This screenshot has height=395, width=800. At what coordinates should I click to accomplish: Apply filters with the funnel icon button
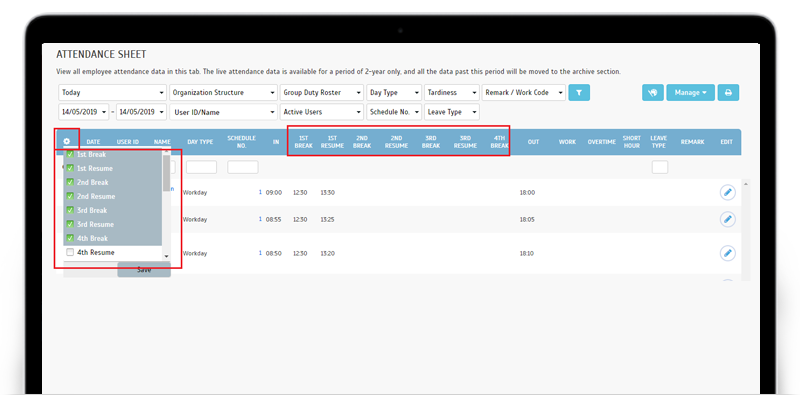(579, 92)
